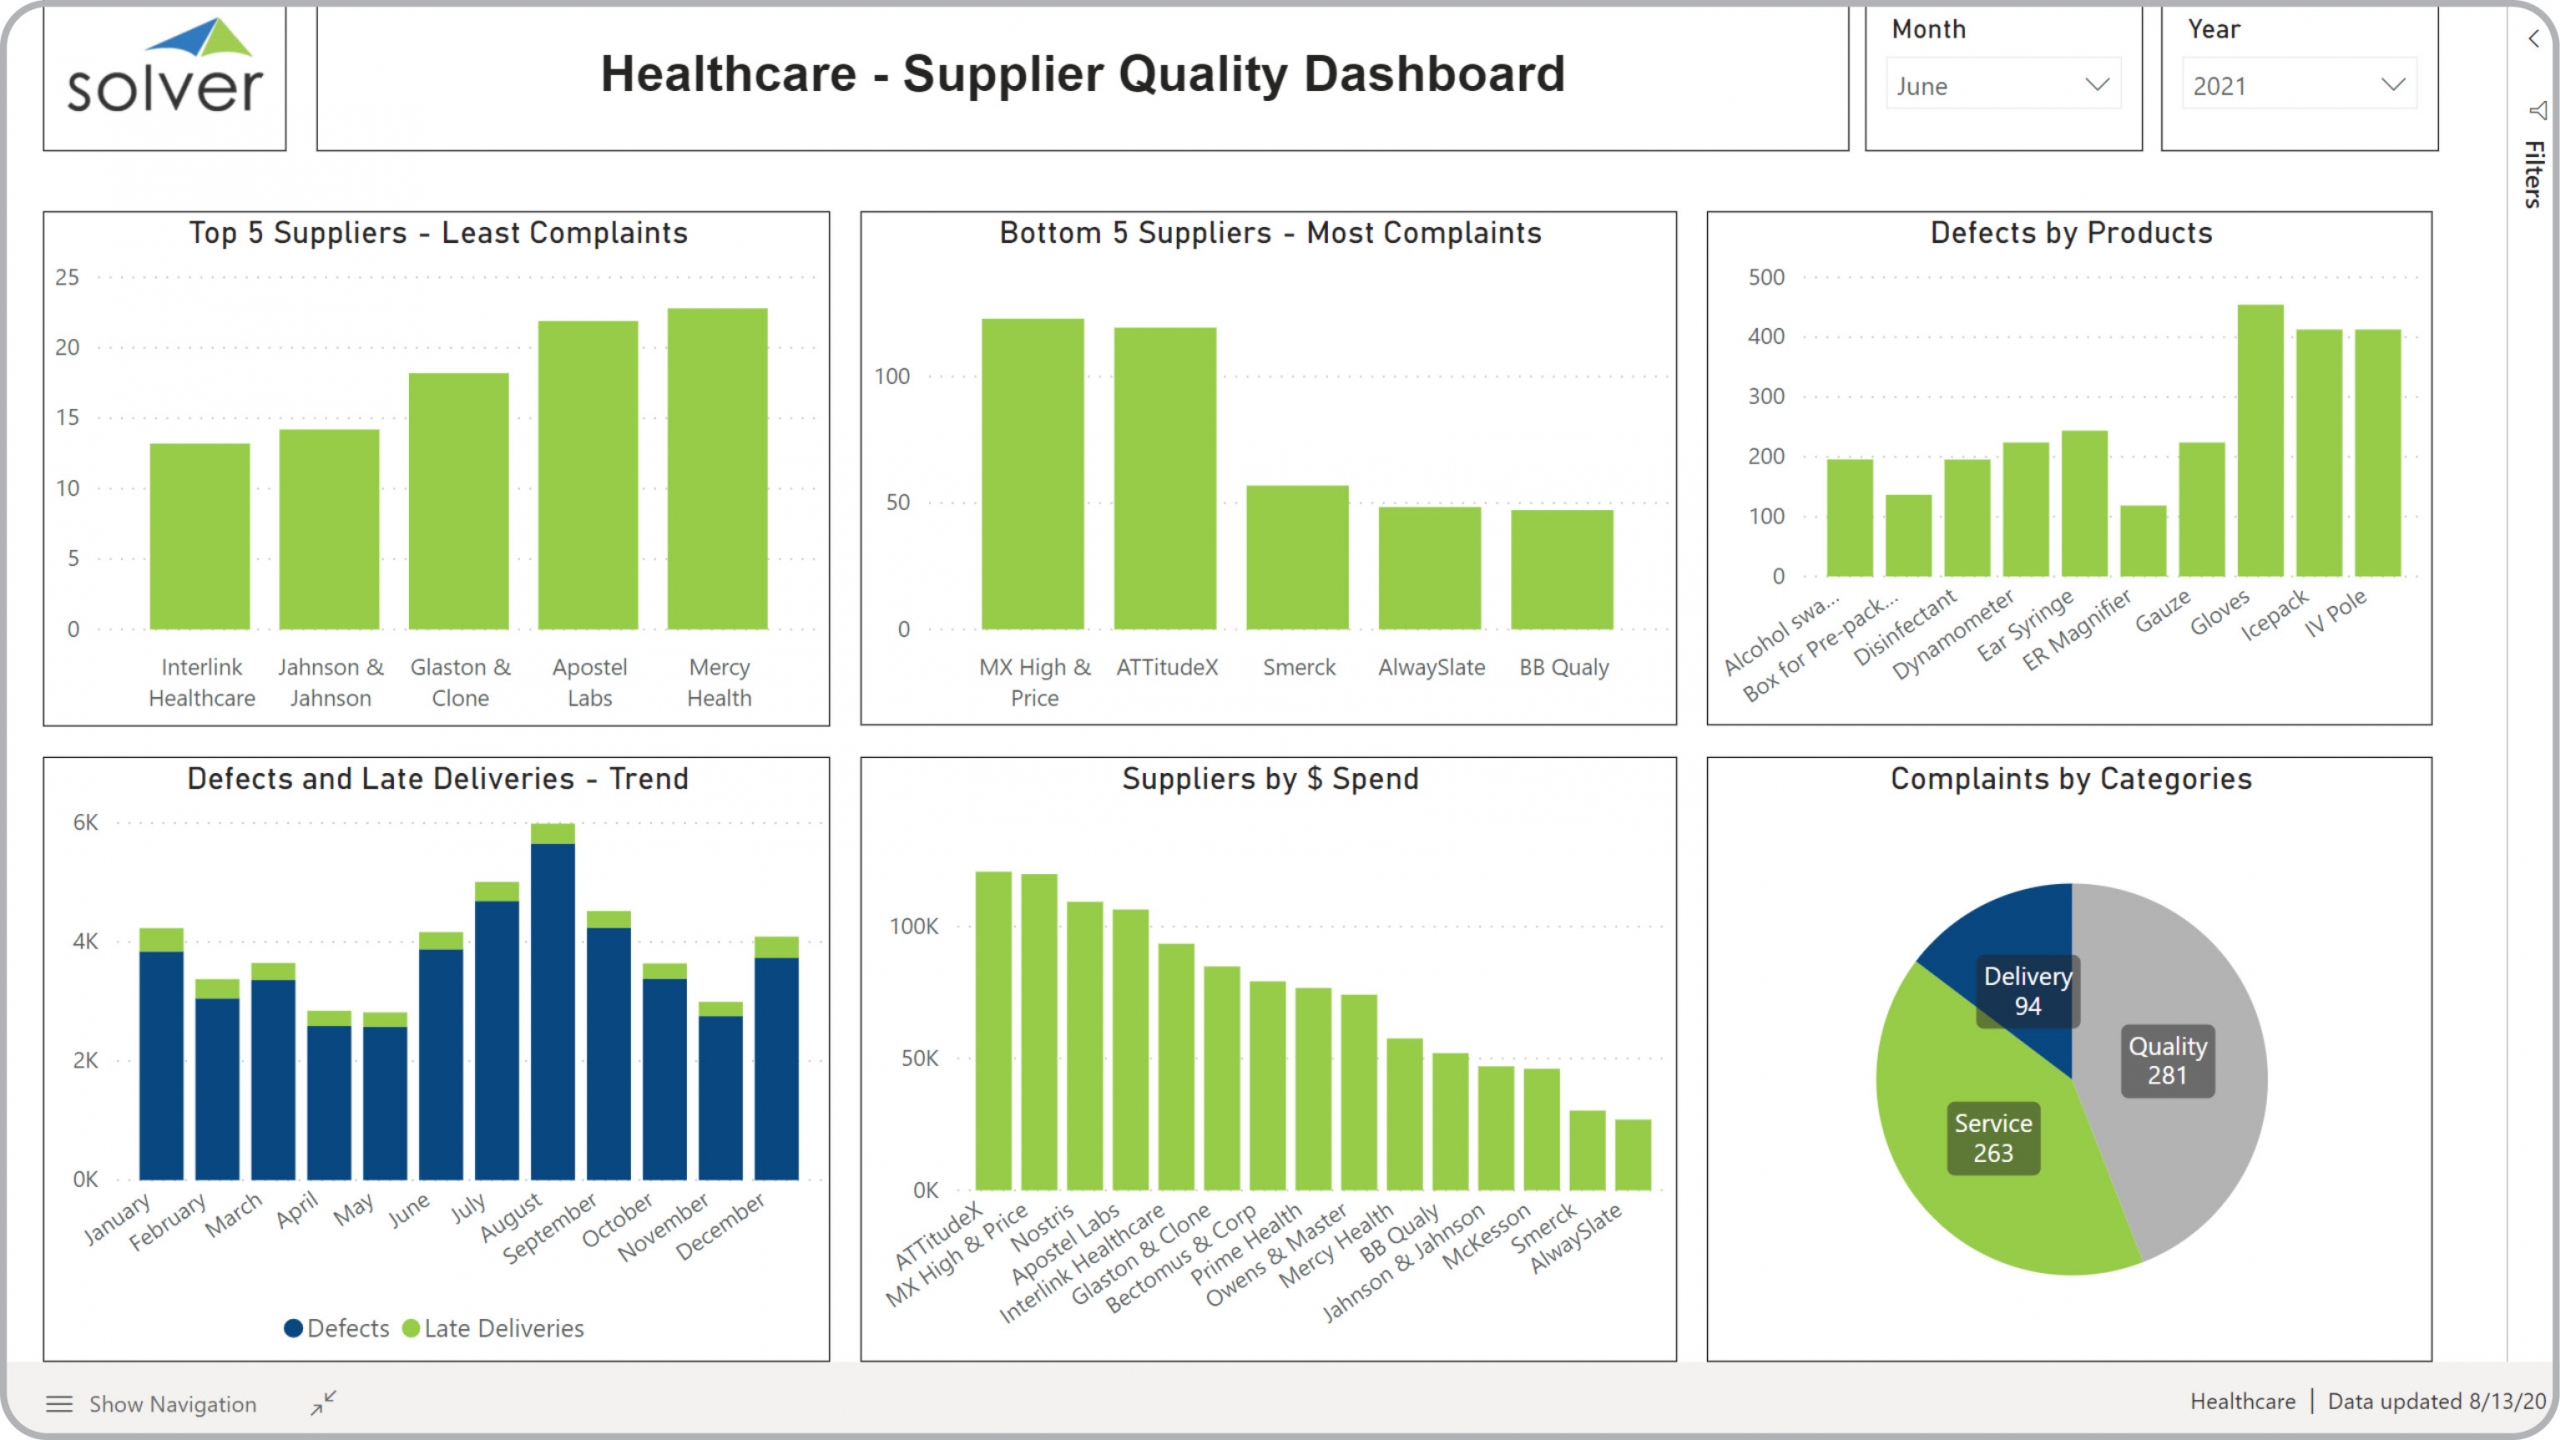Click the Show Navigation hamburger icon
The image size is (2560, 1440).
[59, 1404]
